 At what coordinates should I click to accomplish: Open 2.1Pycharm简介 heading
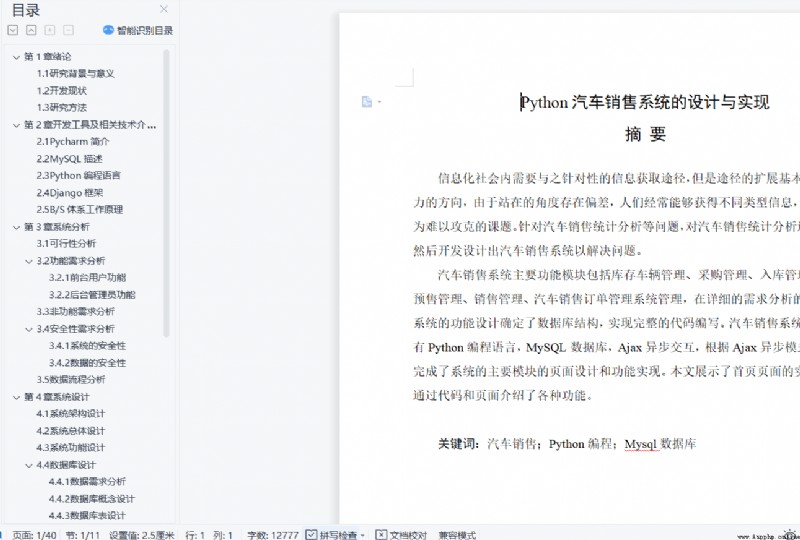73,141
